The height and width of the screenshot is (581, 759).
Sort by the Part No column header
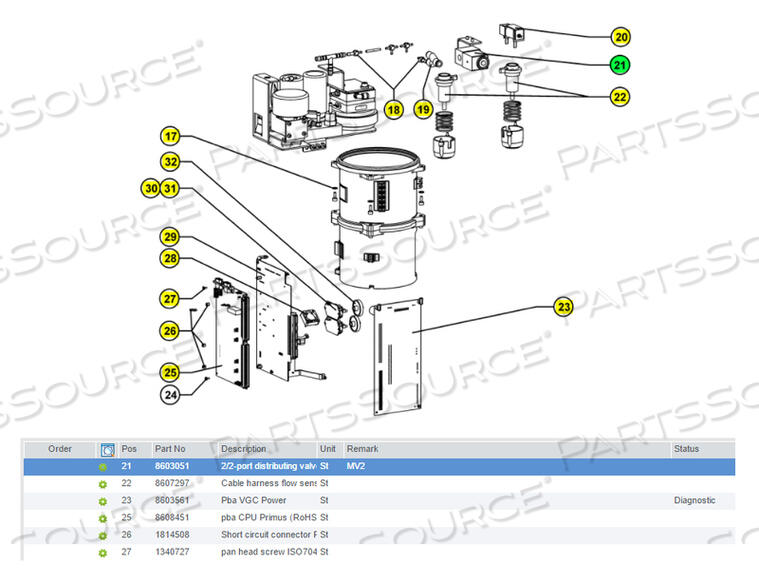point(170,449)
